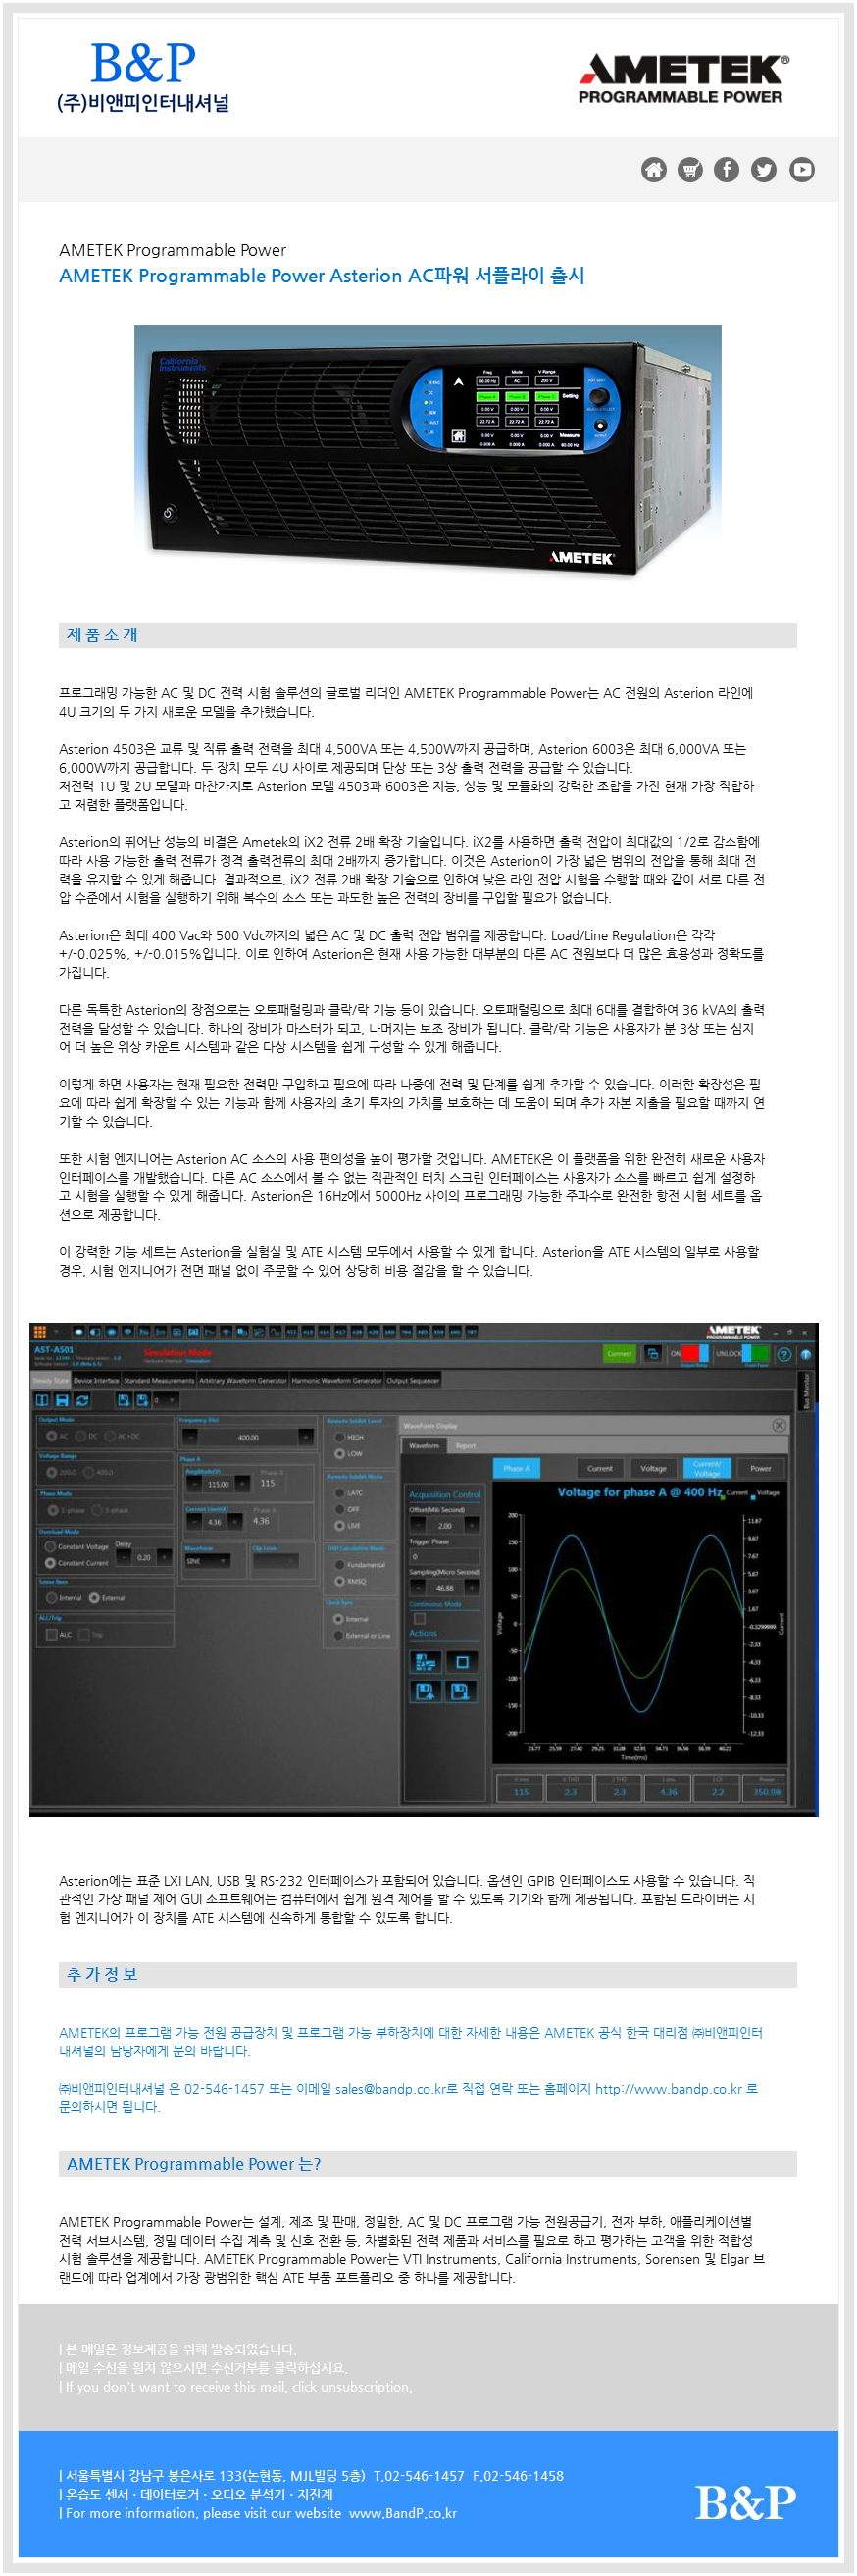The image size is (857, 2576).
Task: Select the Current/Voltage view button
Action: [708, 1468]
